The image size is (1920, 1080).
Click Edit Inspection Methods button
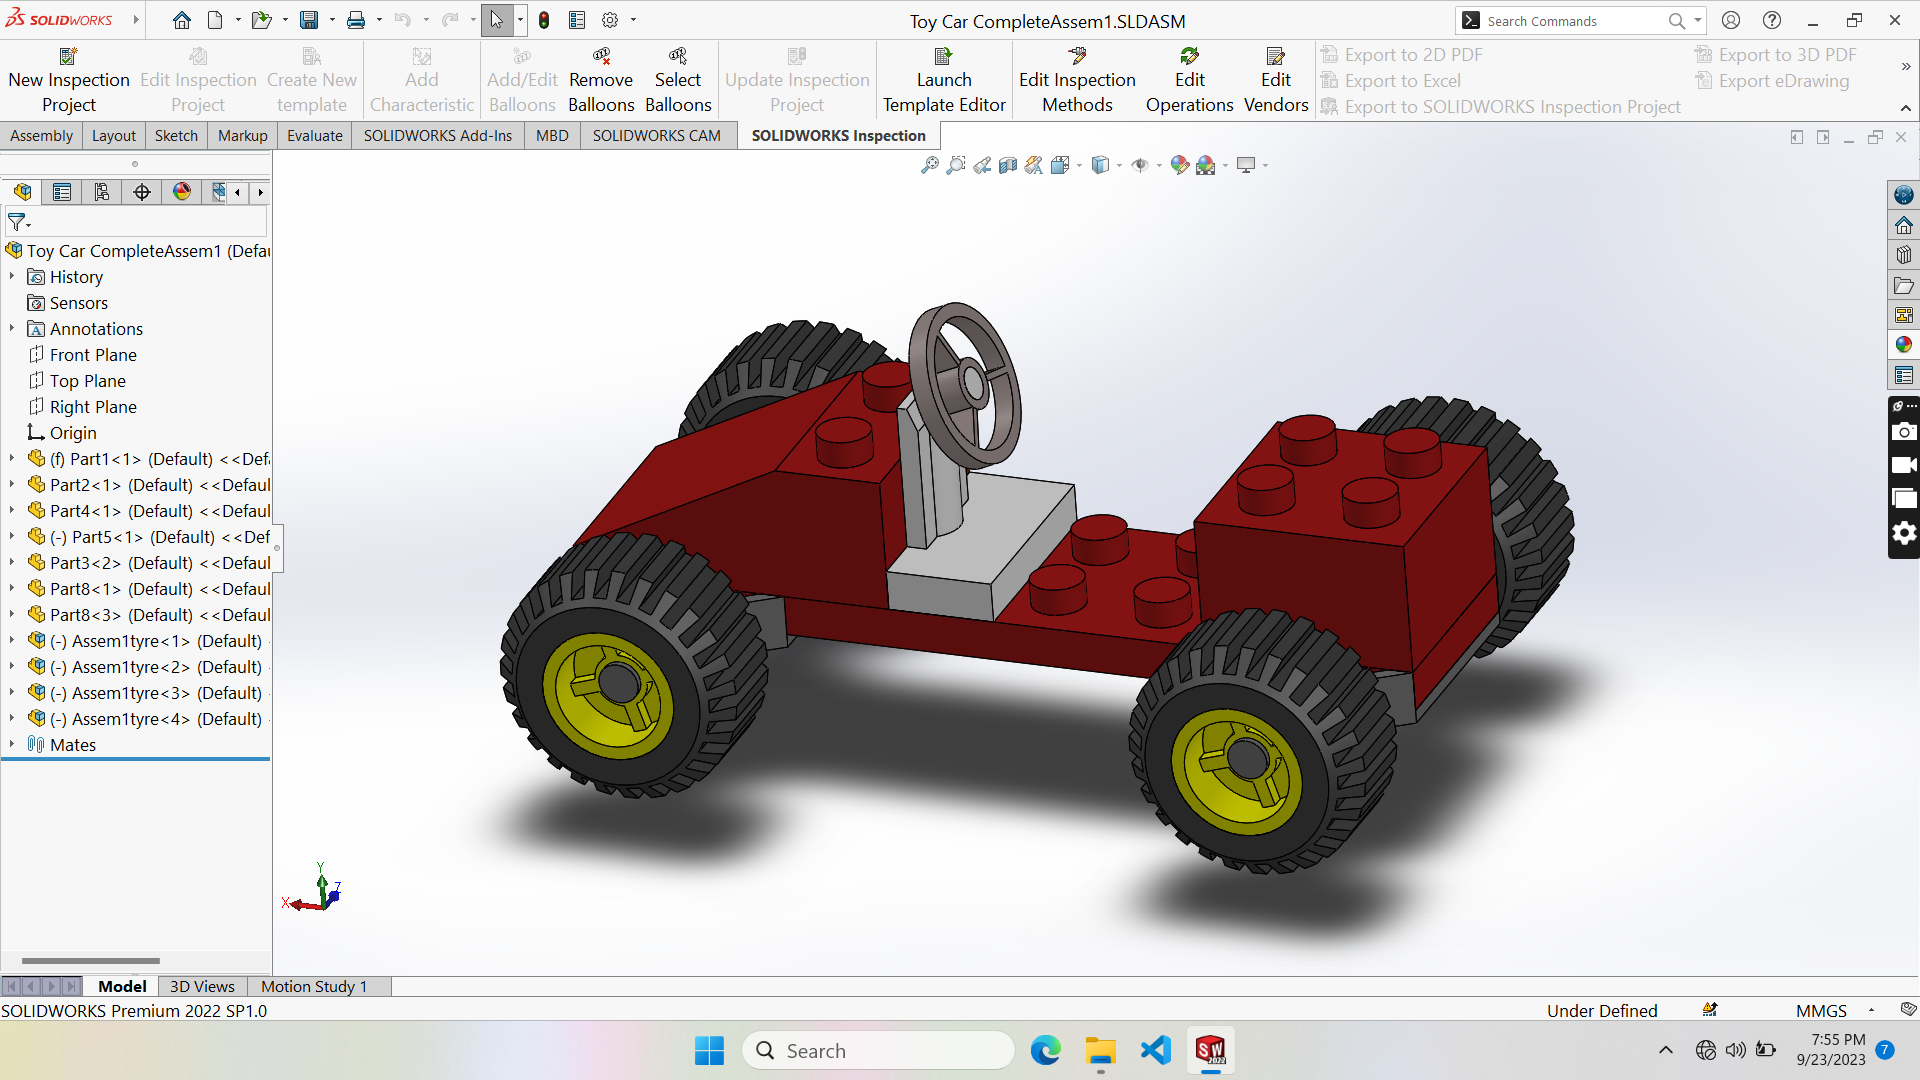click(1077, 81)
